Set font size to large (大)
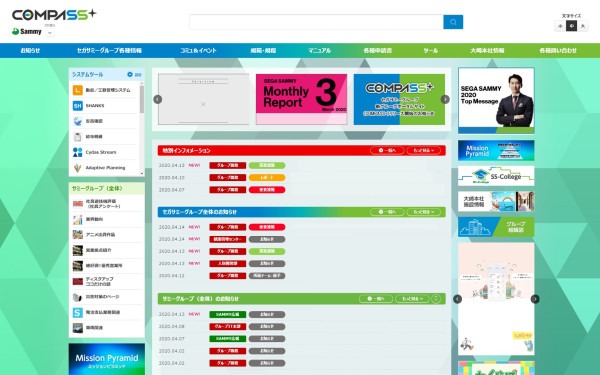Viewport: 600px width, 375px height. coord(583,26)
